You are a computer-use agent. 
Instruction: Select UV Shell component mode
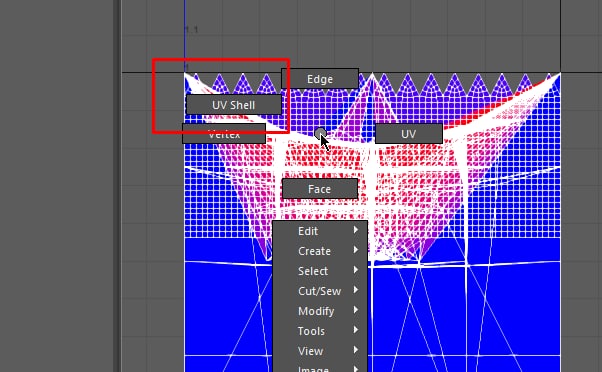click(233, 105)
